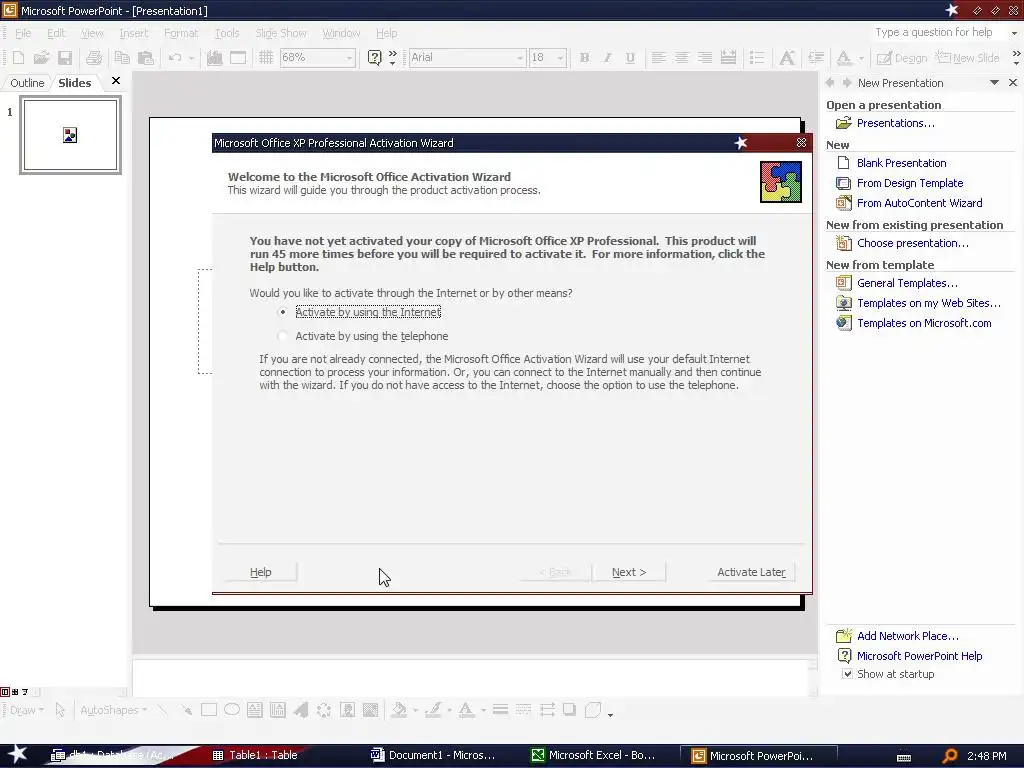Select the Oval drawing tool
The image size is (1024, 768).
[232, 710]
